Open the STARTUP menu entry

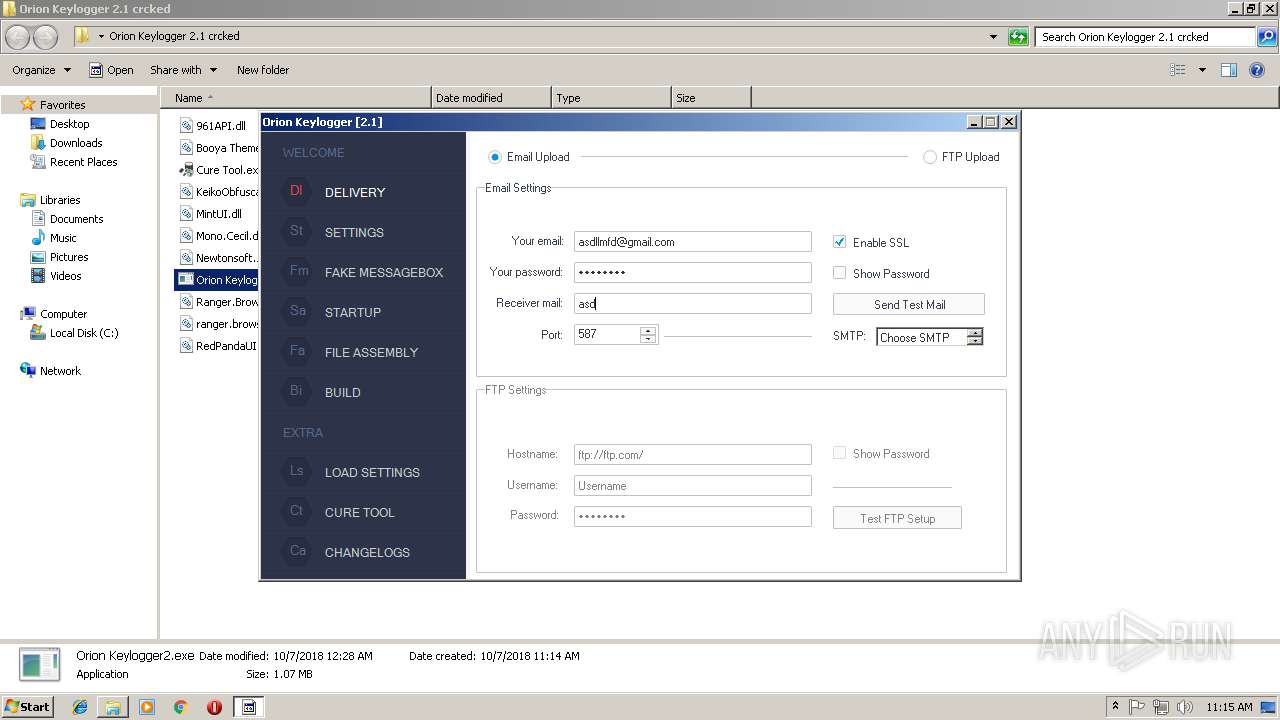(x=353, y=312)
